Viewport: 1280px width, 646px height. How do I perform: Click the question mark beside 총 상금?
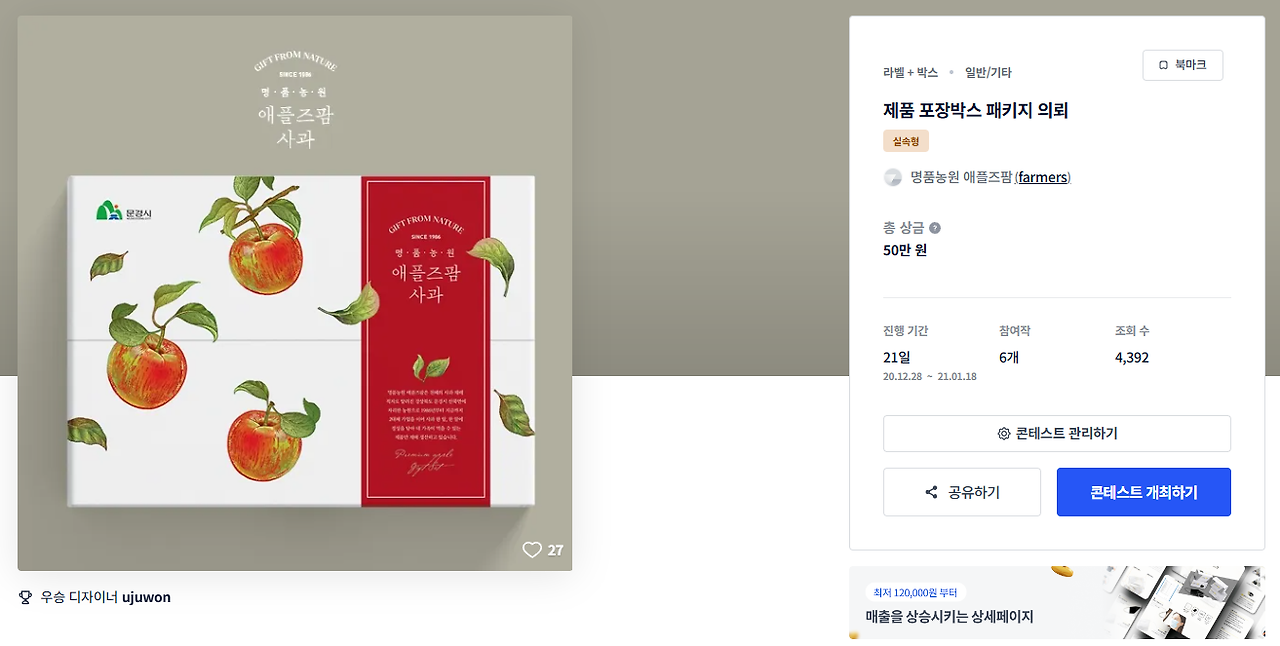pyautogui.click(x=935, y=228)
